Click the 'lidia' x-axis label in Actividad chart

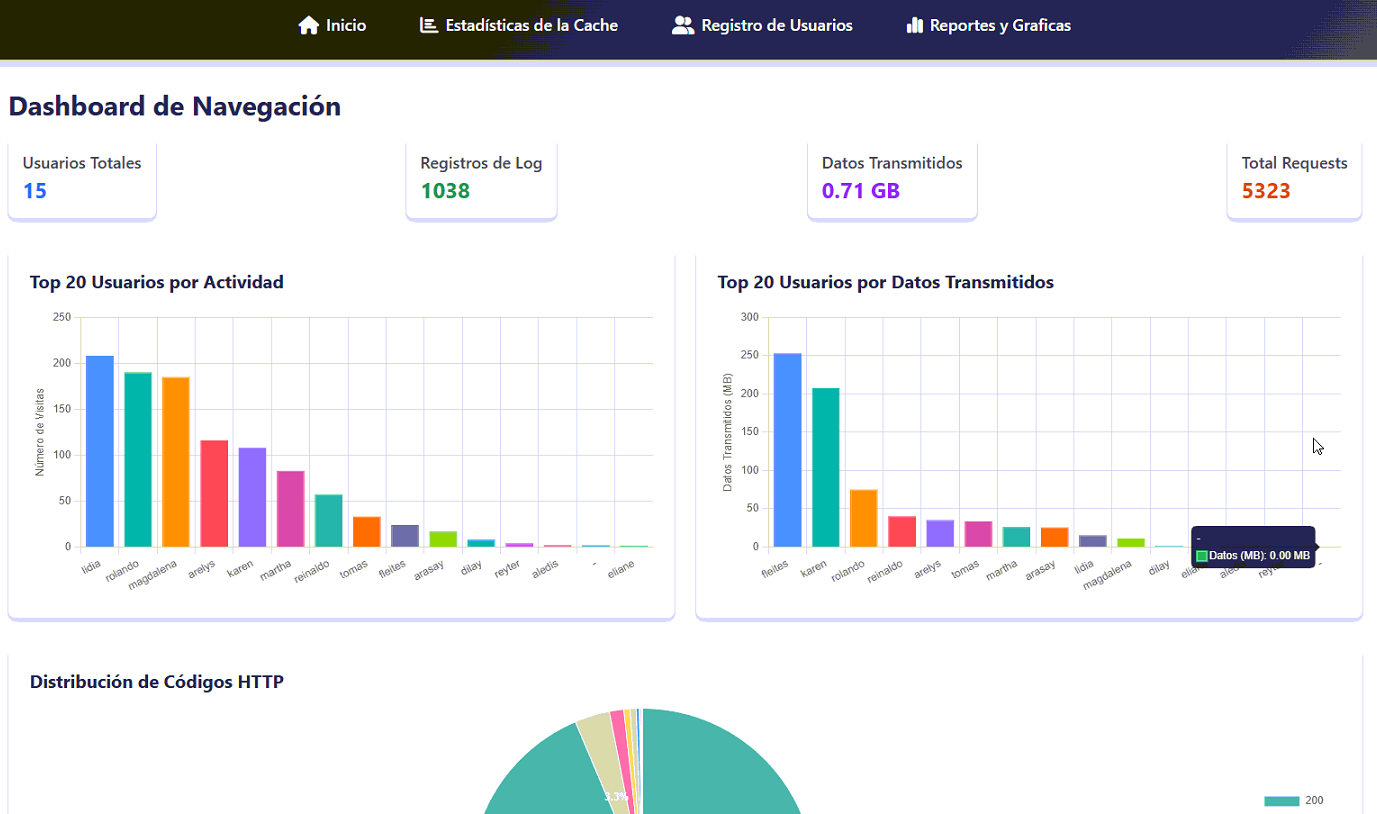(x=92, y=566)
